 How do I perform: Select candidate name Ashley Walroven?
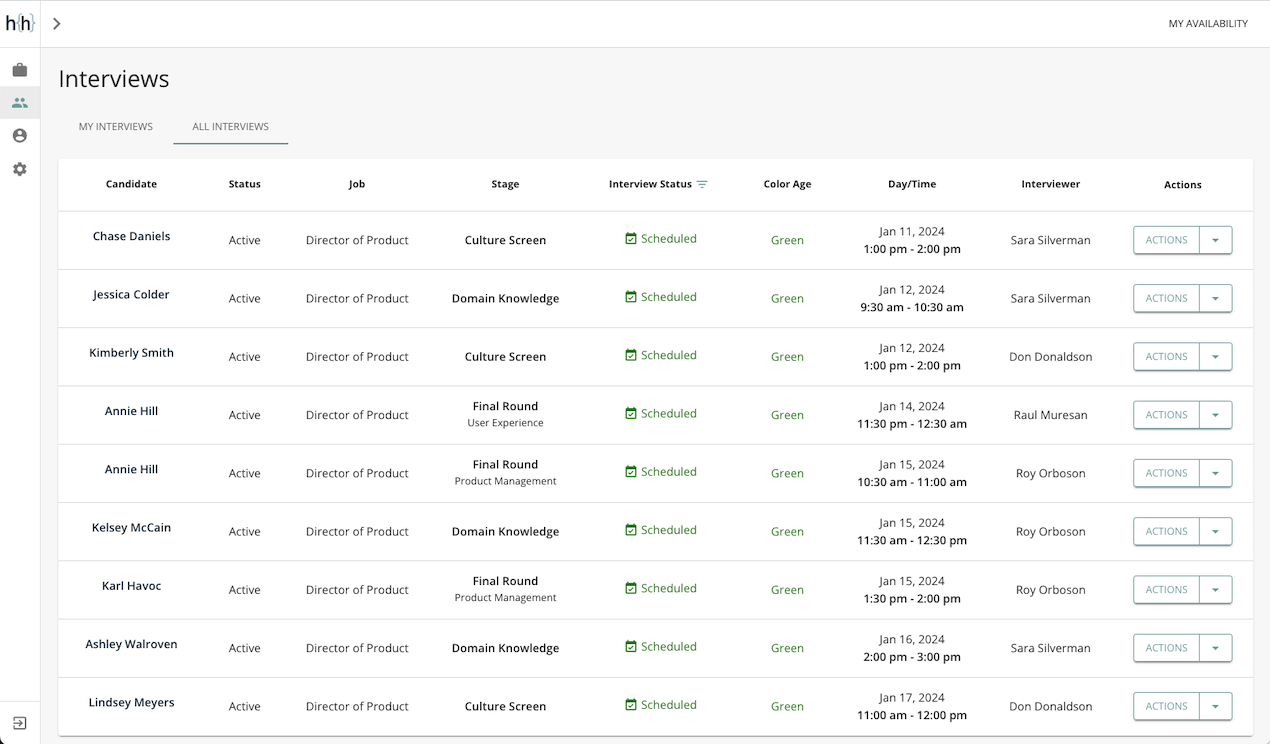click(131, 644)
